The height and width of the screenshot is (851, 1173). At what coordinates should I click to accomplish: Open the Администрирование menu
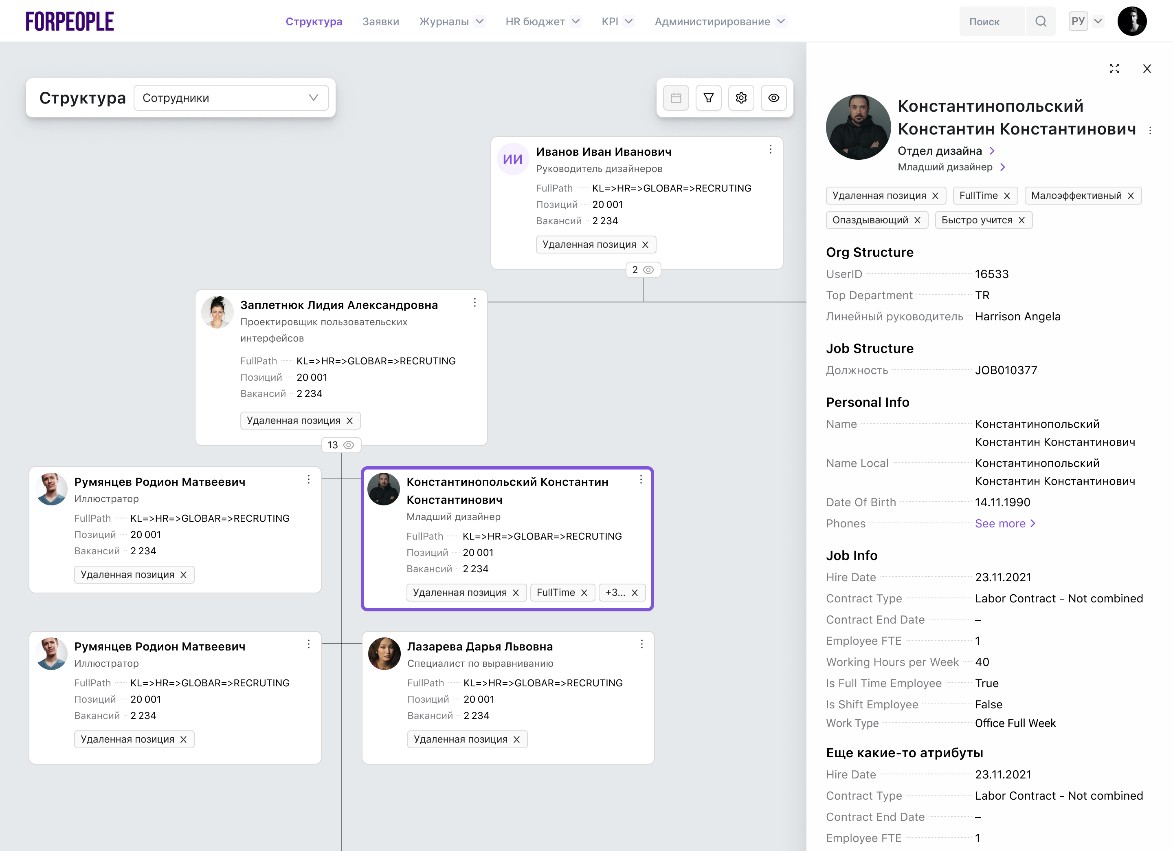click(x=719, y=21)
